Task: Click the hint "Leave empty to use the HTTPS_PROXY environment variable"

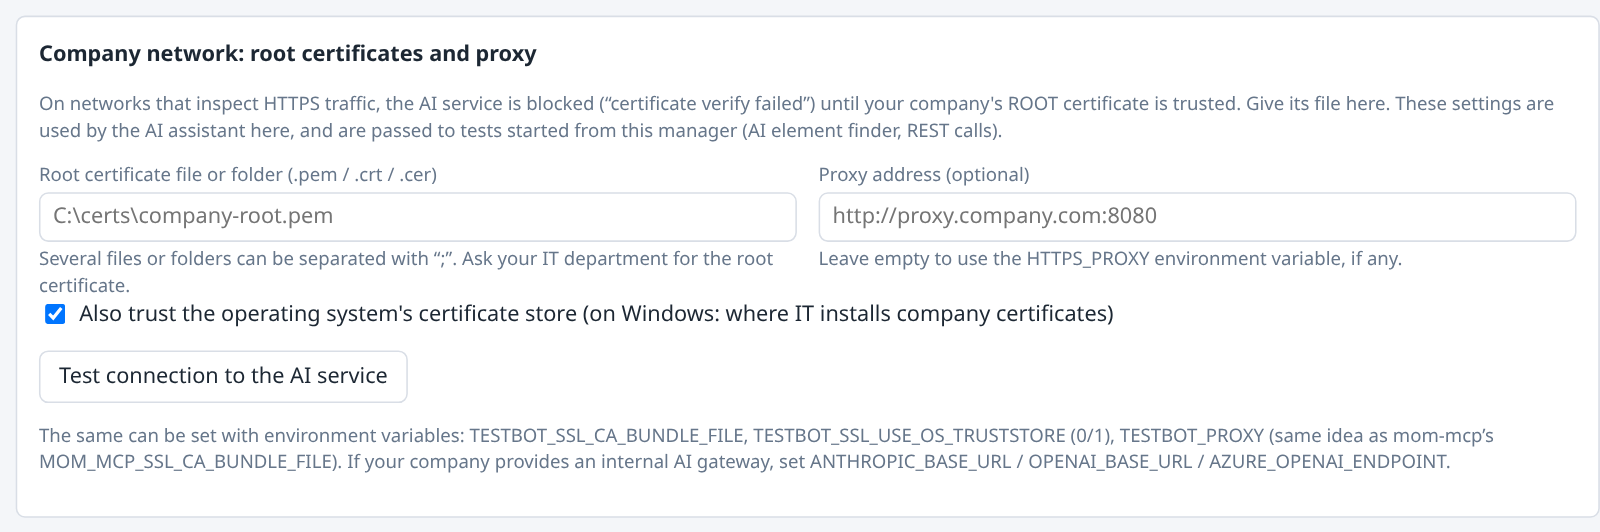Action: tap(1110, 259)
